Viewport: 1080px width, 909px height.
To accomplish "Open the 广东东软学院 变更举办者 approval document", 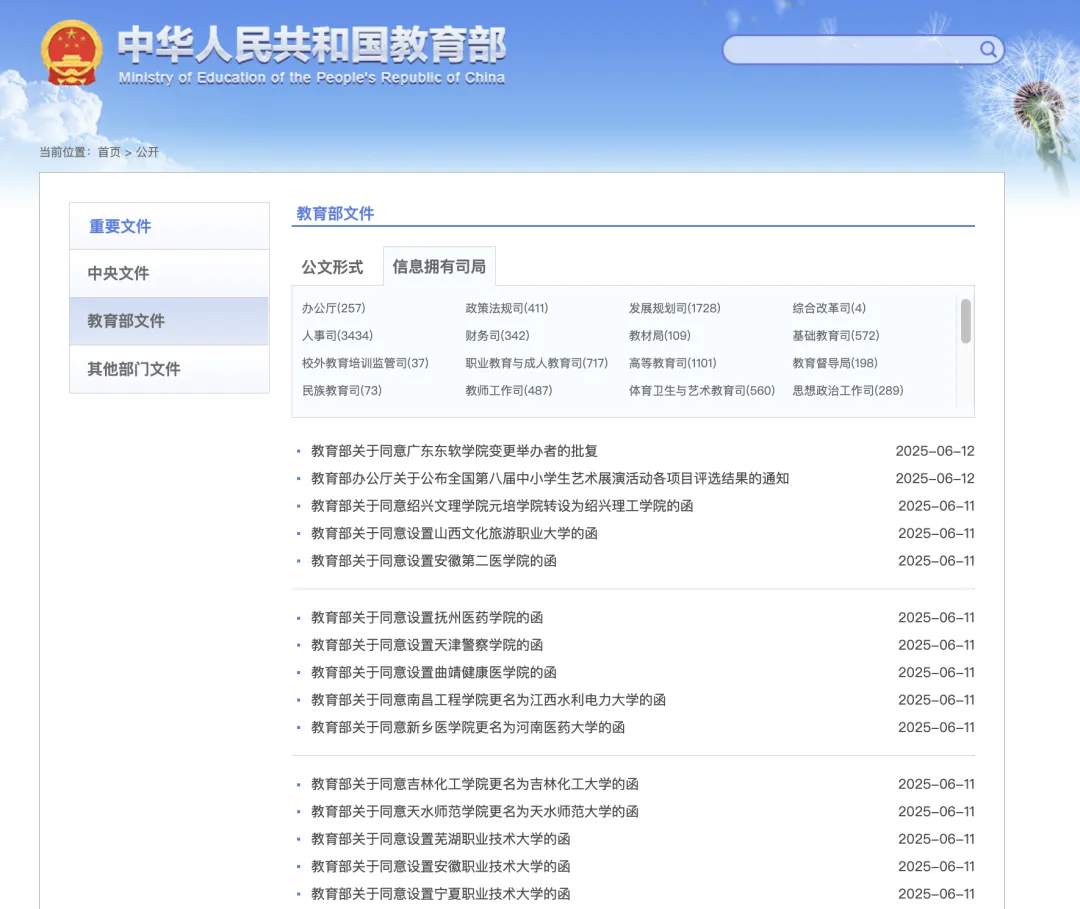I will click(x=454, y=451).
